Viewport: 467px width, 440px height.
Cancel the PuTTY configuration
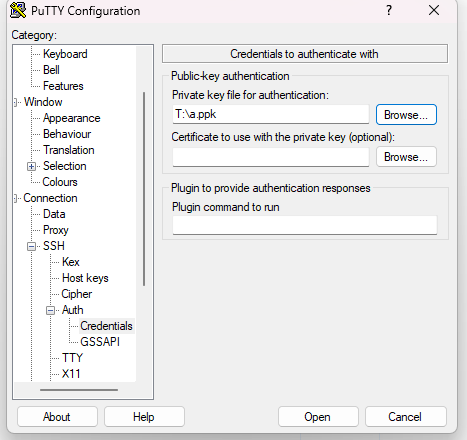(x=405, y=417)
